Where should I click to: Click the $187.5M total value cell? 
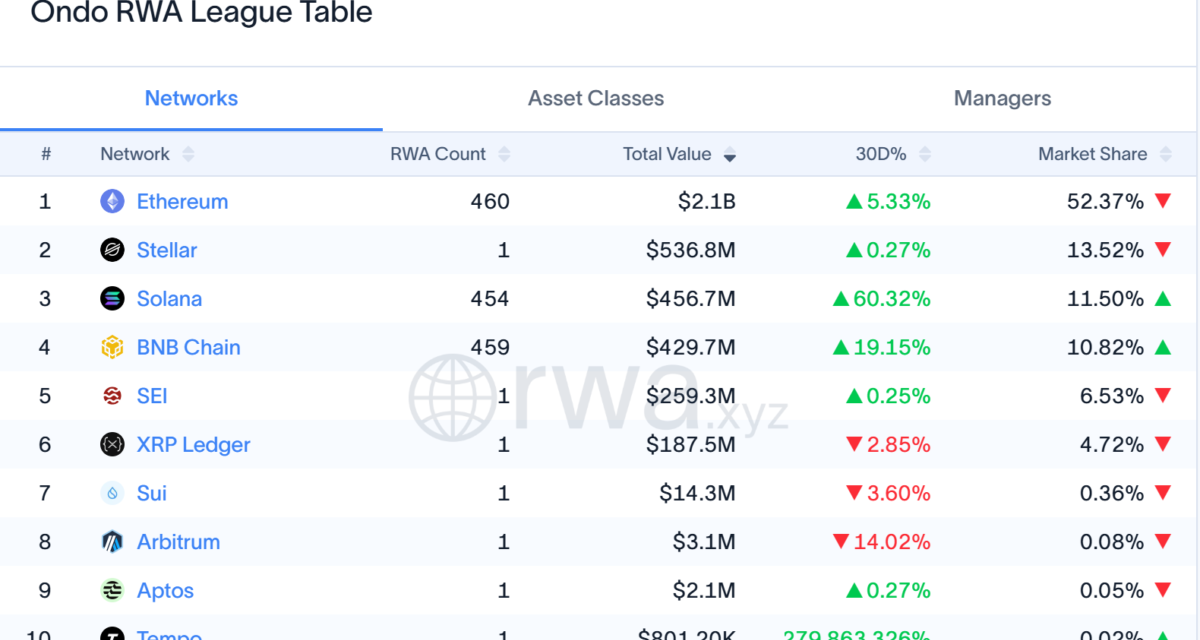[x=691, y=444]
